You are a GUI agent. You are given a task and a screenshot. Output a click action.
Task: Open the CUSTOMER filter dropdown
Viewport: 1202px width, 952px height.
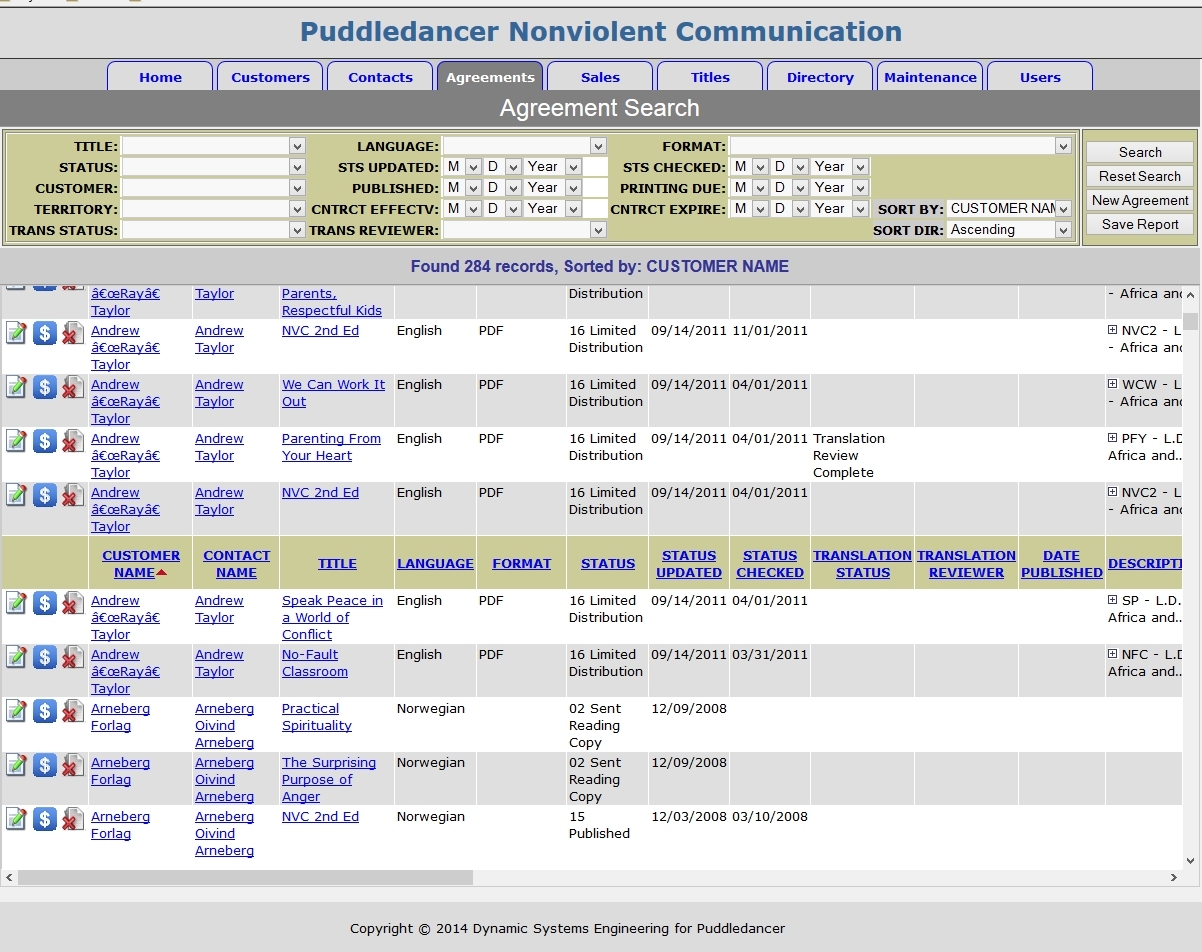(x=213, y=188)
